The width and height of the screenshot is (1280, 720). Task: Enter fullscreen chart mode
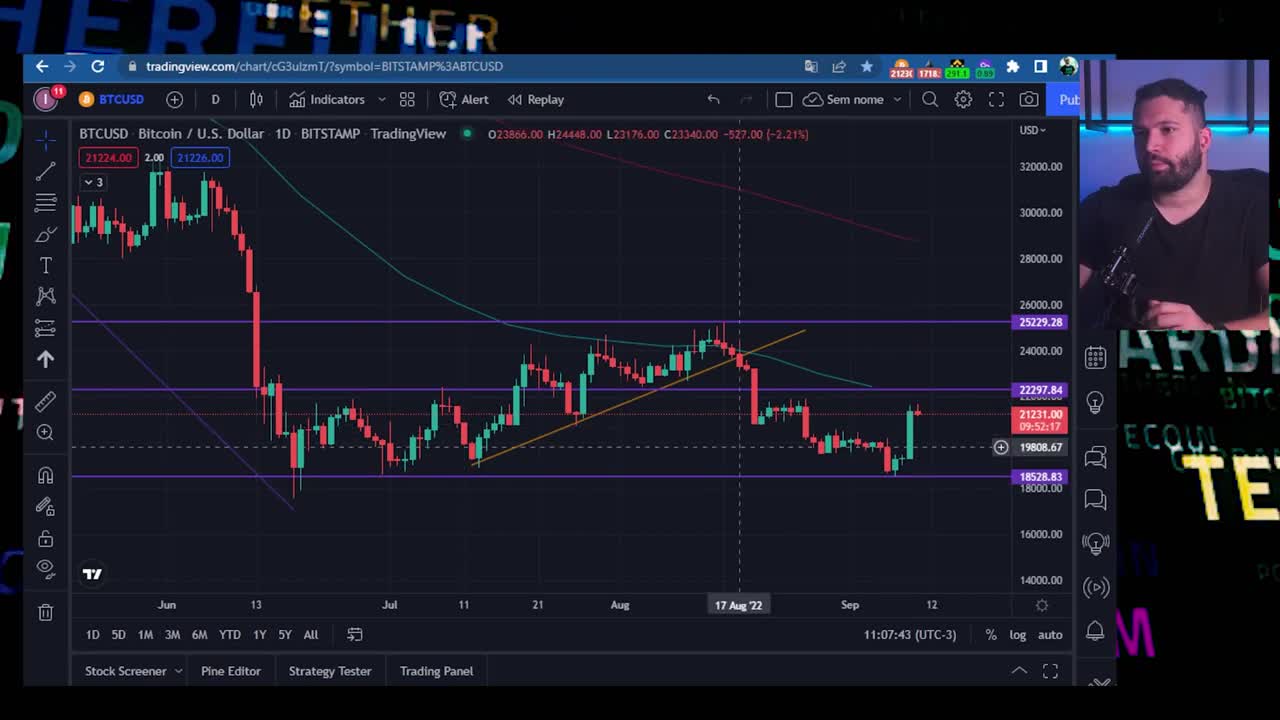(x=996, y=99)
